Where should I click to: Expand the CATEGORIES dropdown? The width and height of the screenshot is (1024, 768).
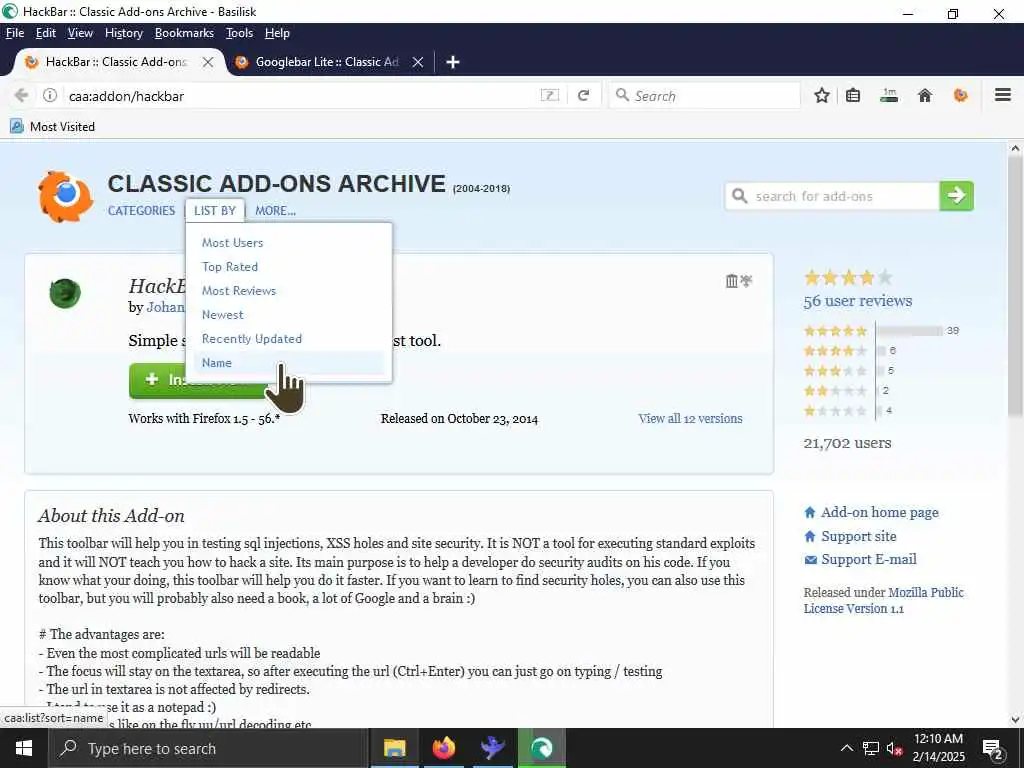click(141, 211)
